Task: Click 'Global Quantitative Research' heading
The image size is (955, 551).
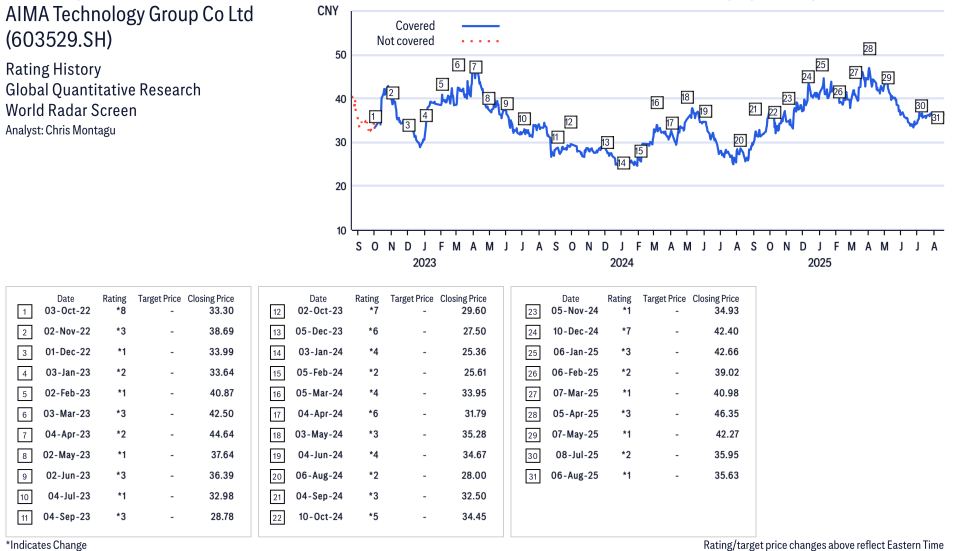Action: click(104, 90)
